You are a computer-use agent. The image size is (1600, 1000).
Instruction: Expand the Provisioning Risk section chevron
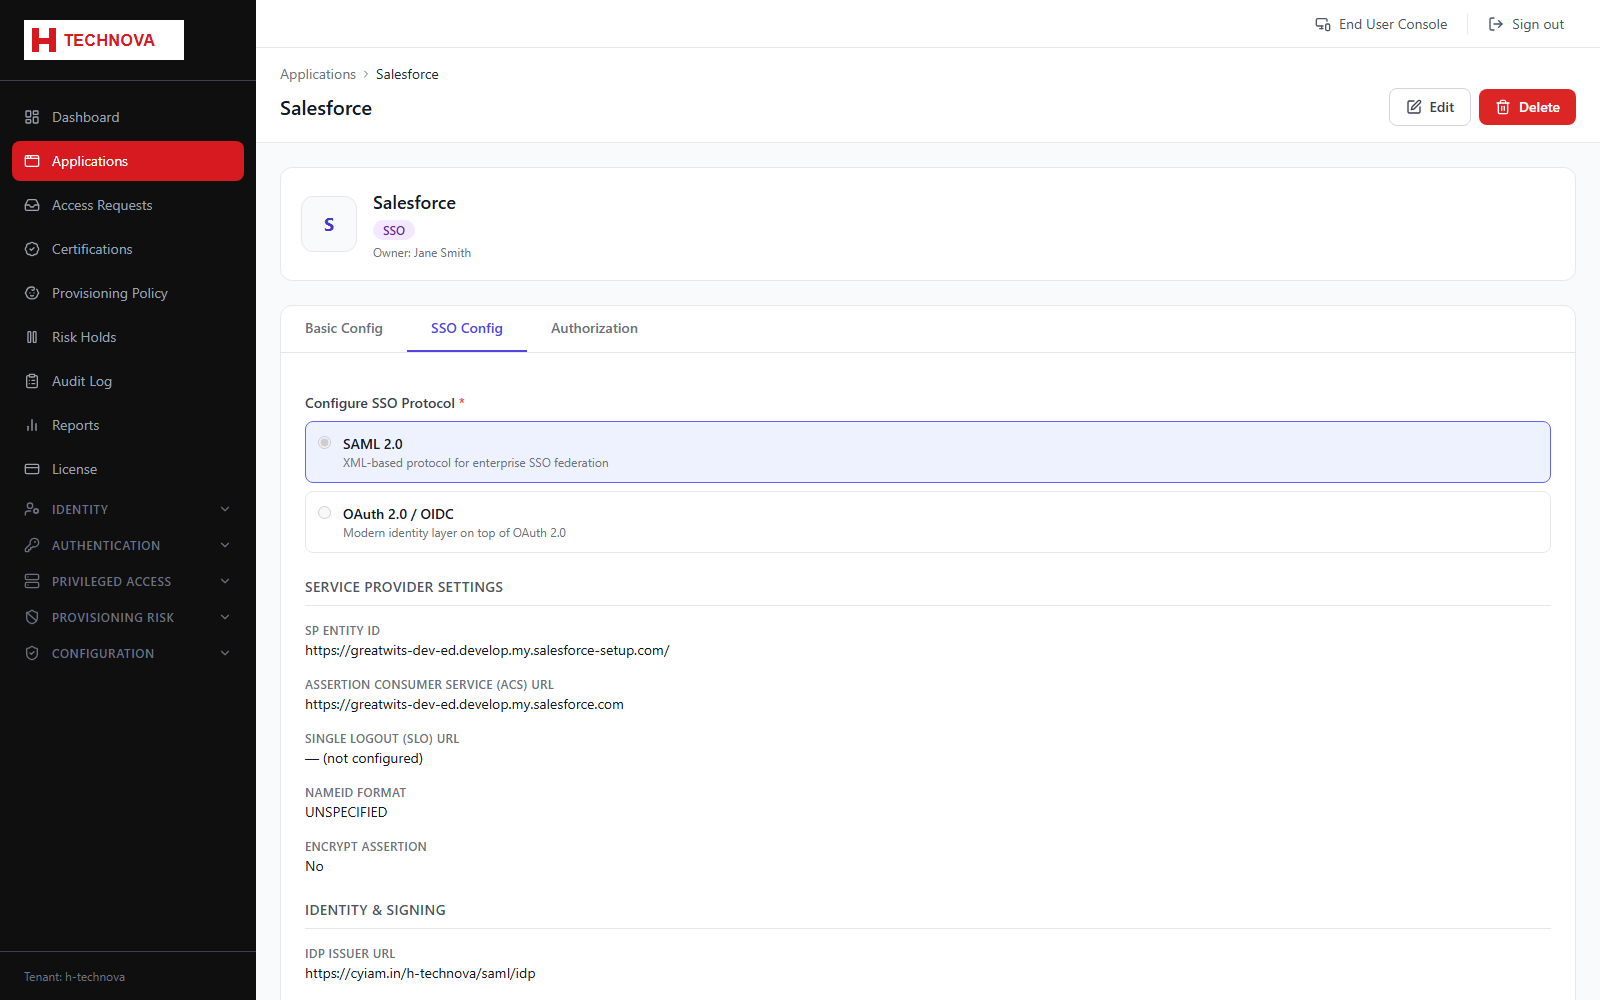coord(225,617)
